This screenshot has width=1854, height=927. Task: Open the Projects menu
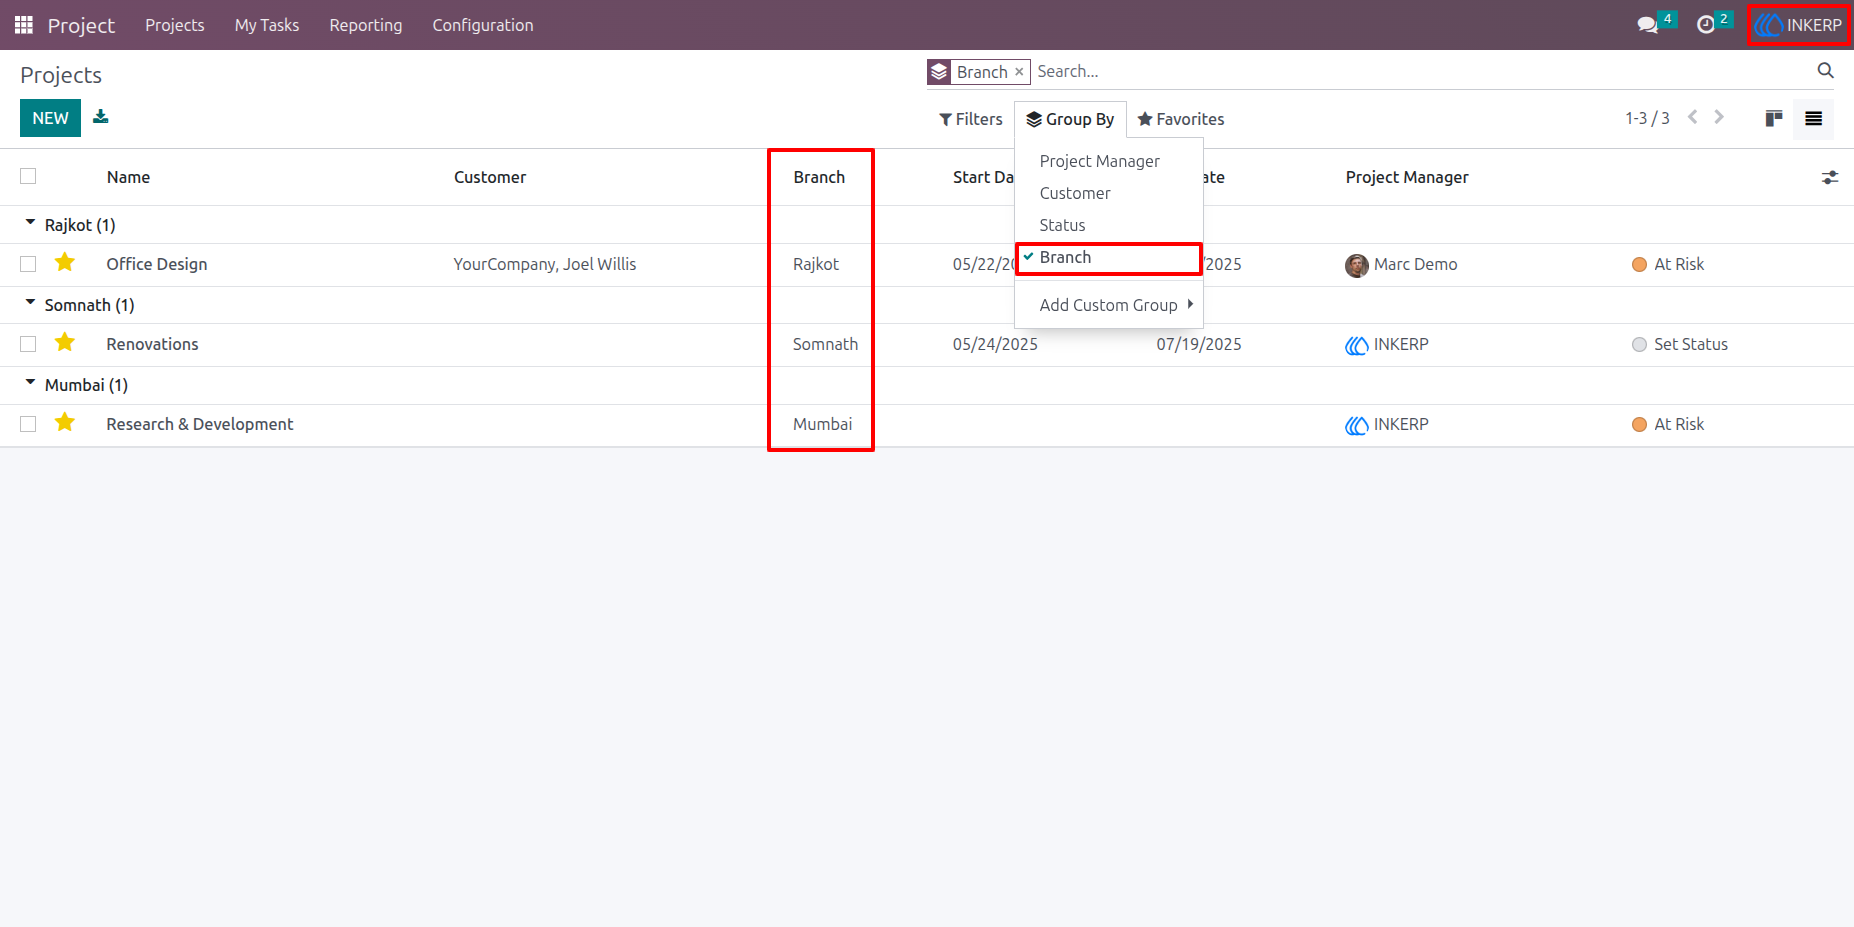175,25
